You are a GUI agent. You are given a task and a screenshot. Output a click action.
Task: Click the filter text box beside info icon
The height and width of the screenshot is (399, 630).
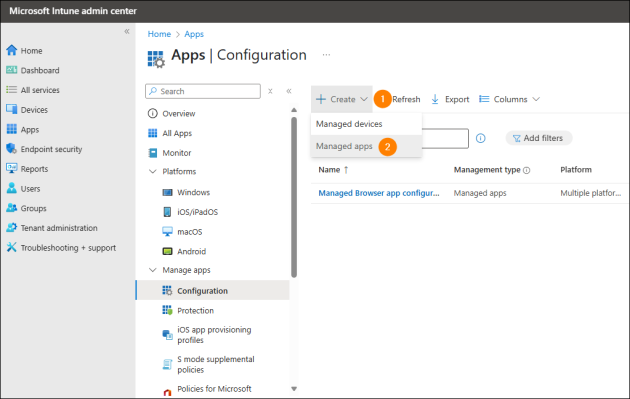[x=445, y=138]
